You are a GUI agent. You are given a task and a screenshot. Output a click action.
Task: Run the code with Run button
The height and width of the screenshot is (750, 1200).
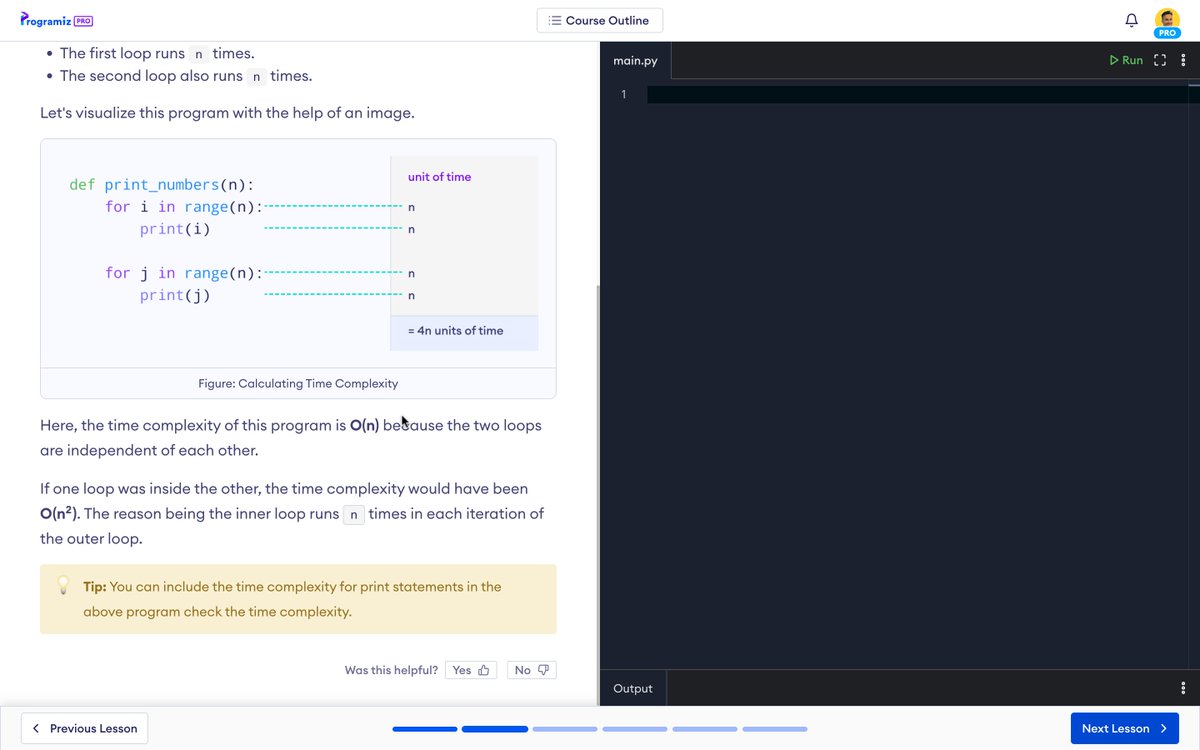pyautogui.click(x=1126, y=60)
